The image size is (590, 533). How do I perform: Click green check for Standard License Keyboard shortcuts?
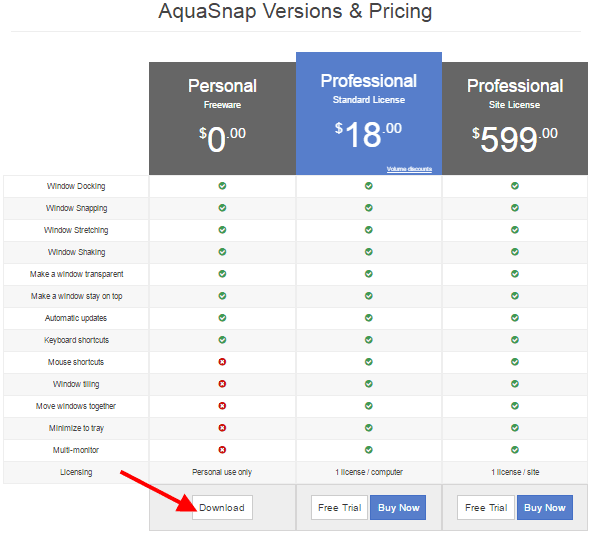[x=369, y=340]
